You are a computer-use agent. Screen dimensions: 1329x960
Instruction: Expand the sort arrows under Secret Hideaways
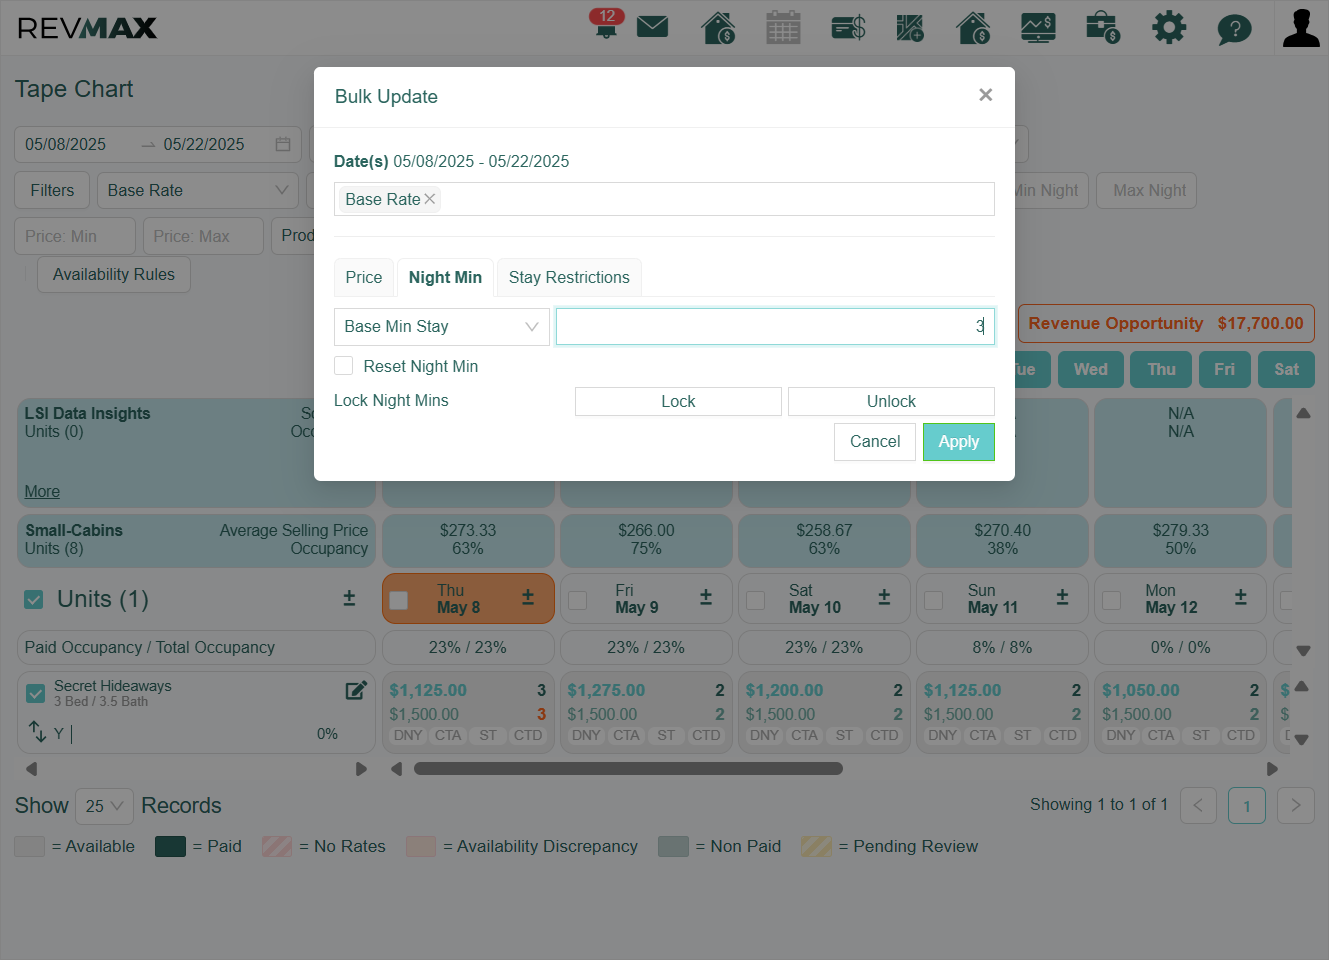38,732
